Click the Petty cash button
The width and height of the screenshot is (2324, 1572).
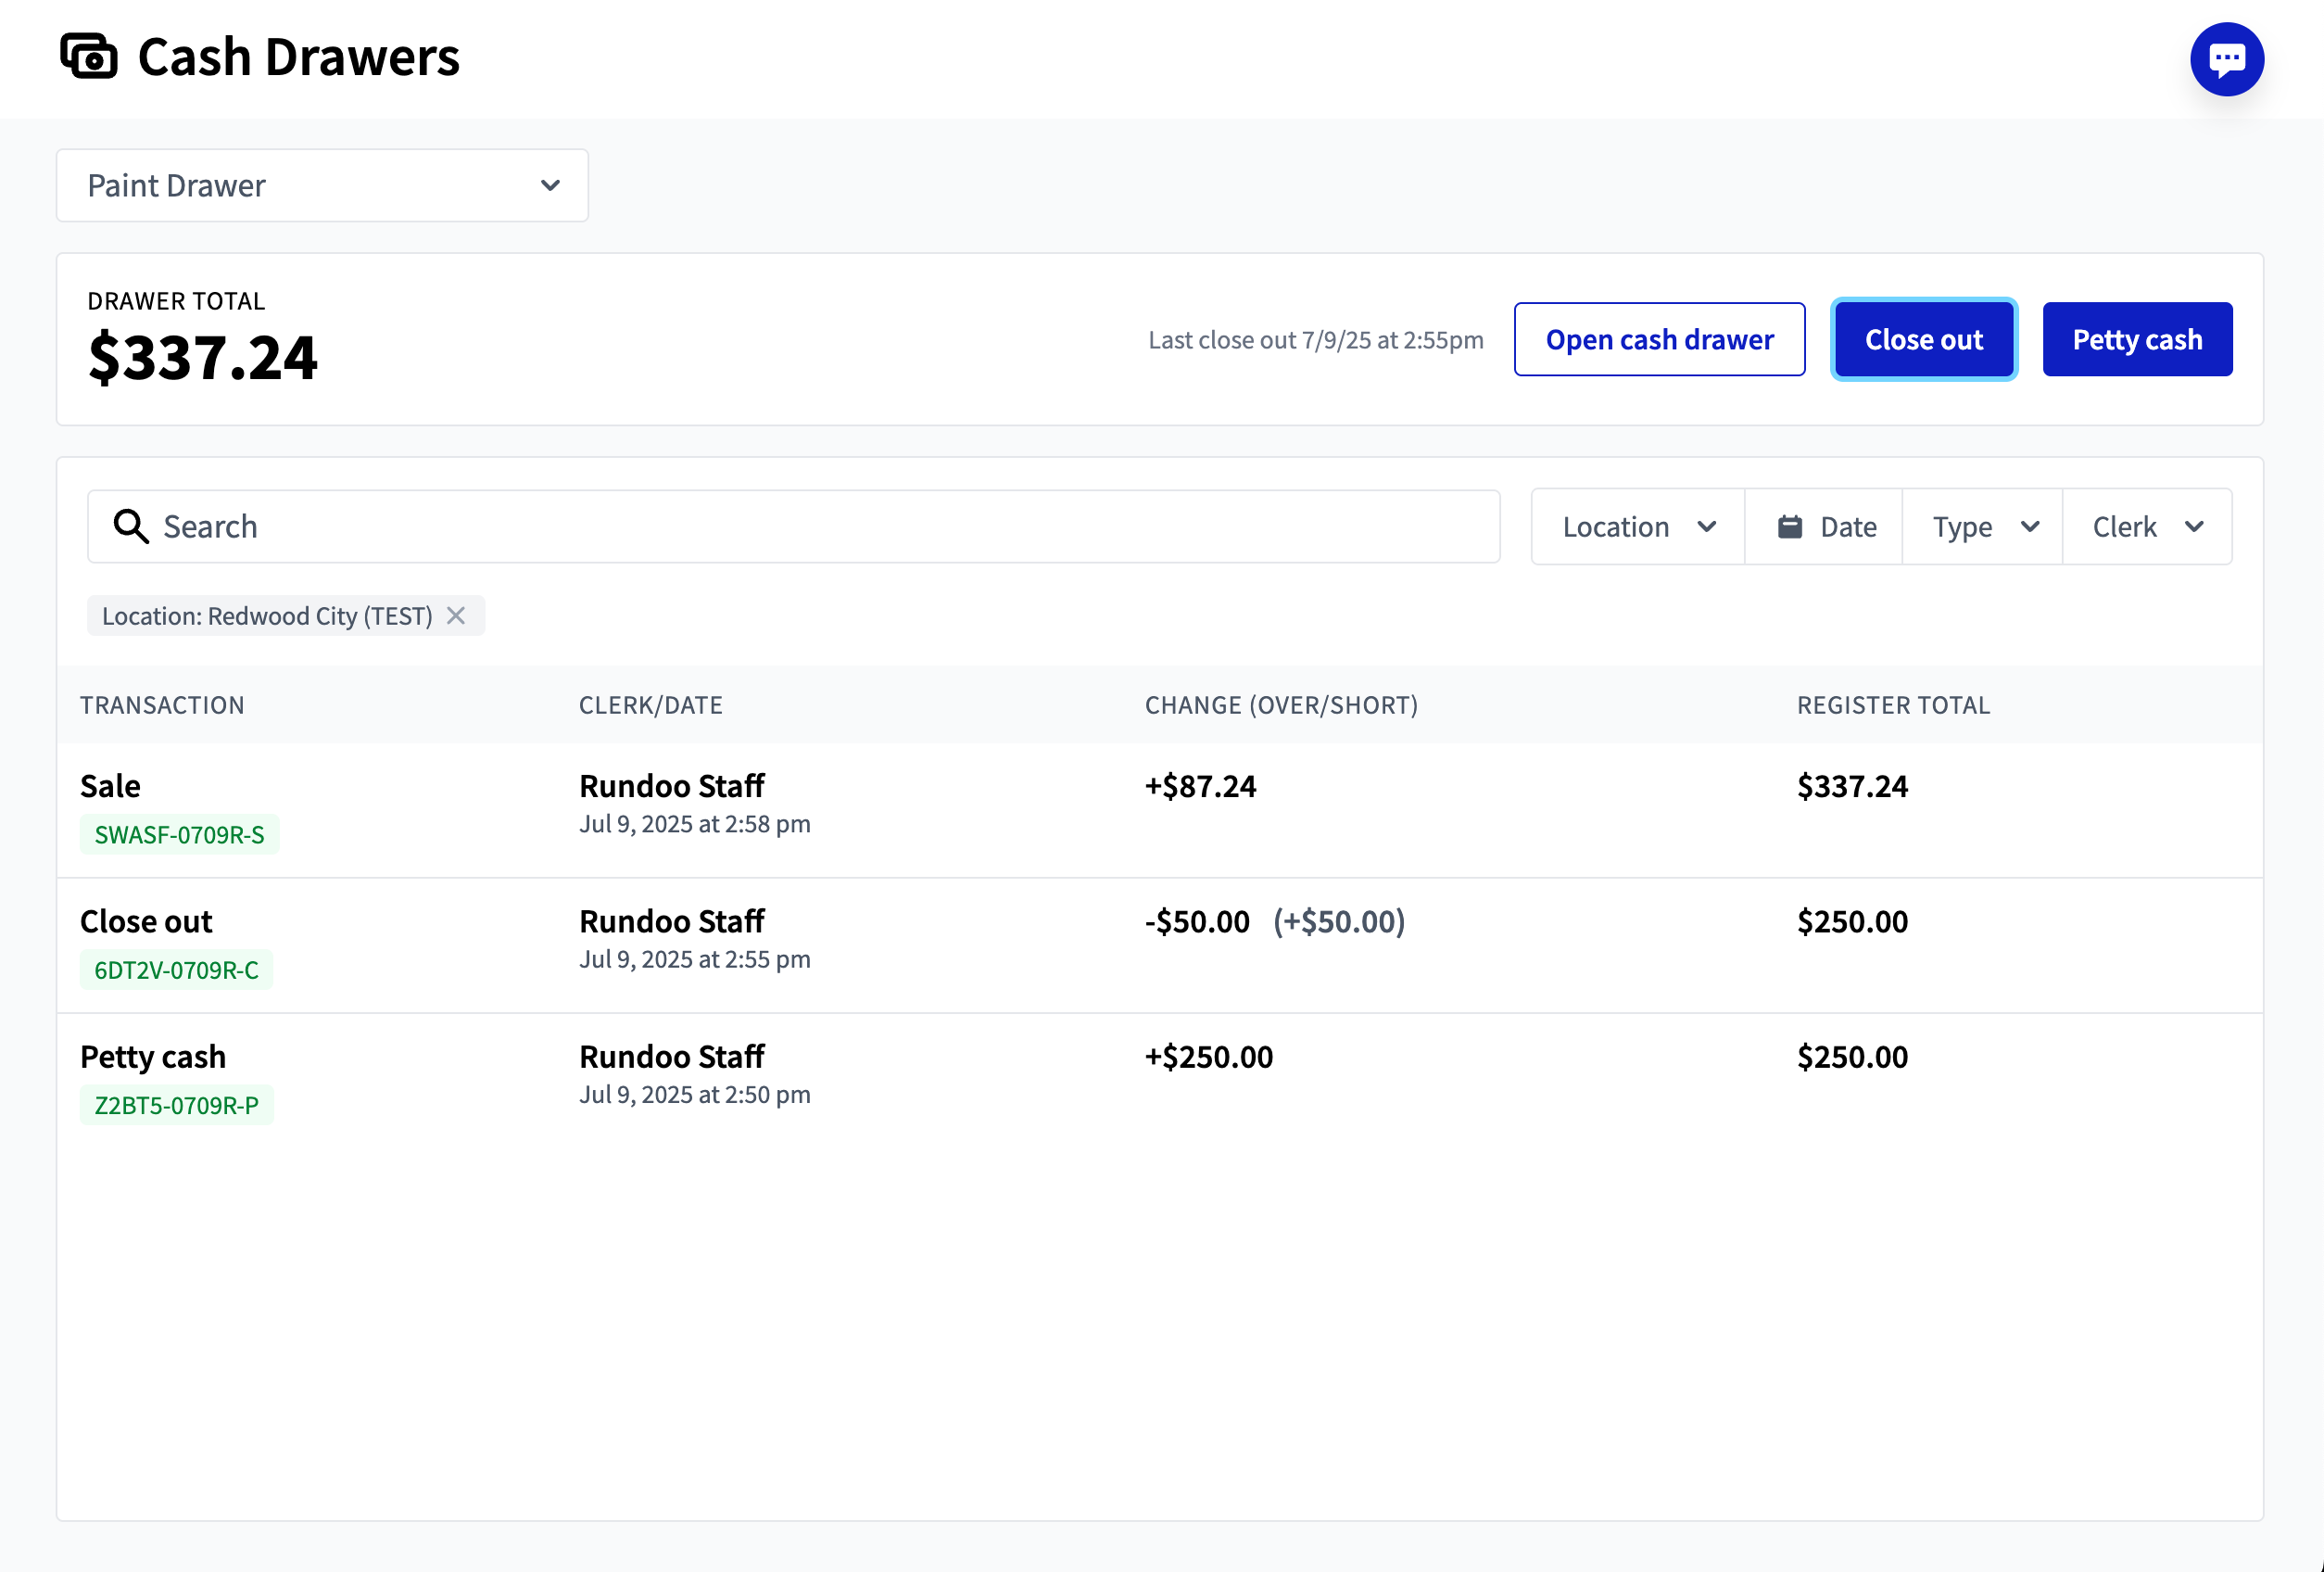click(2137, 340)
